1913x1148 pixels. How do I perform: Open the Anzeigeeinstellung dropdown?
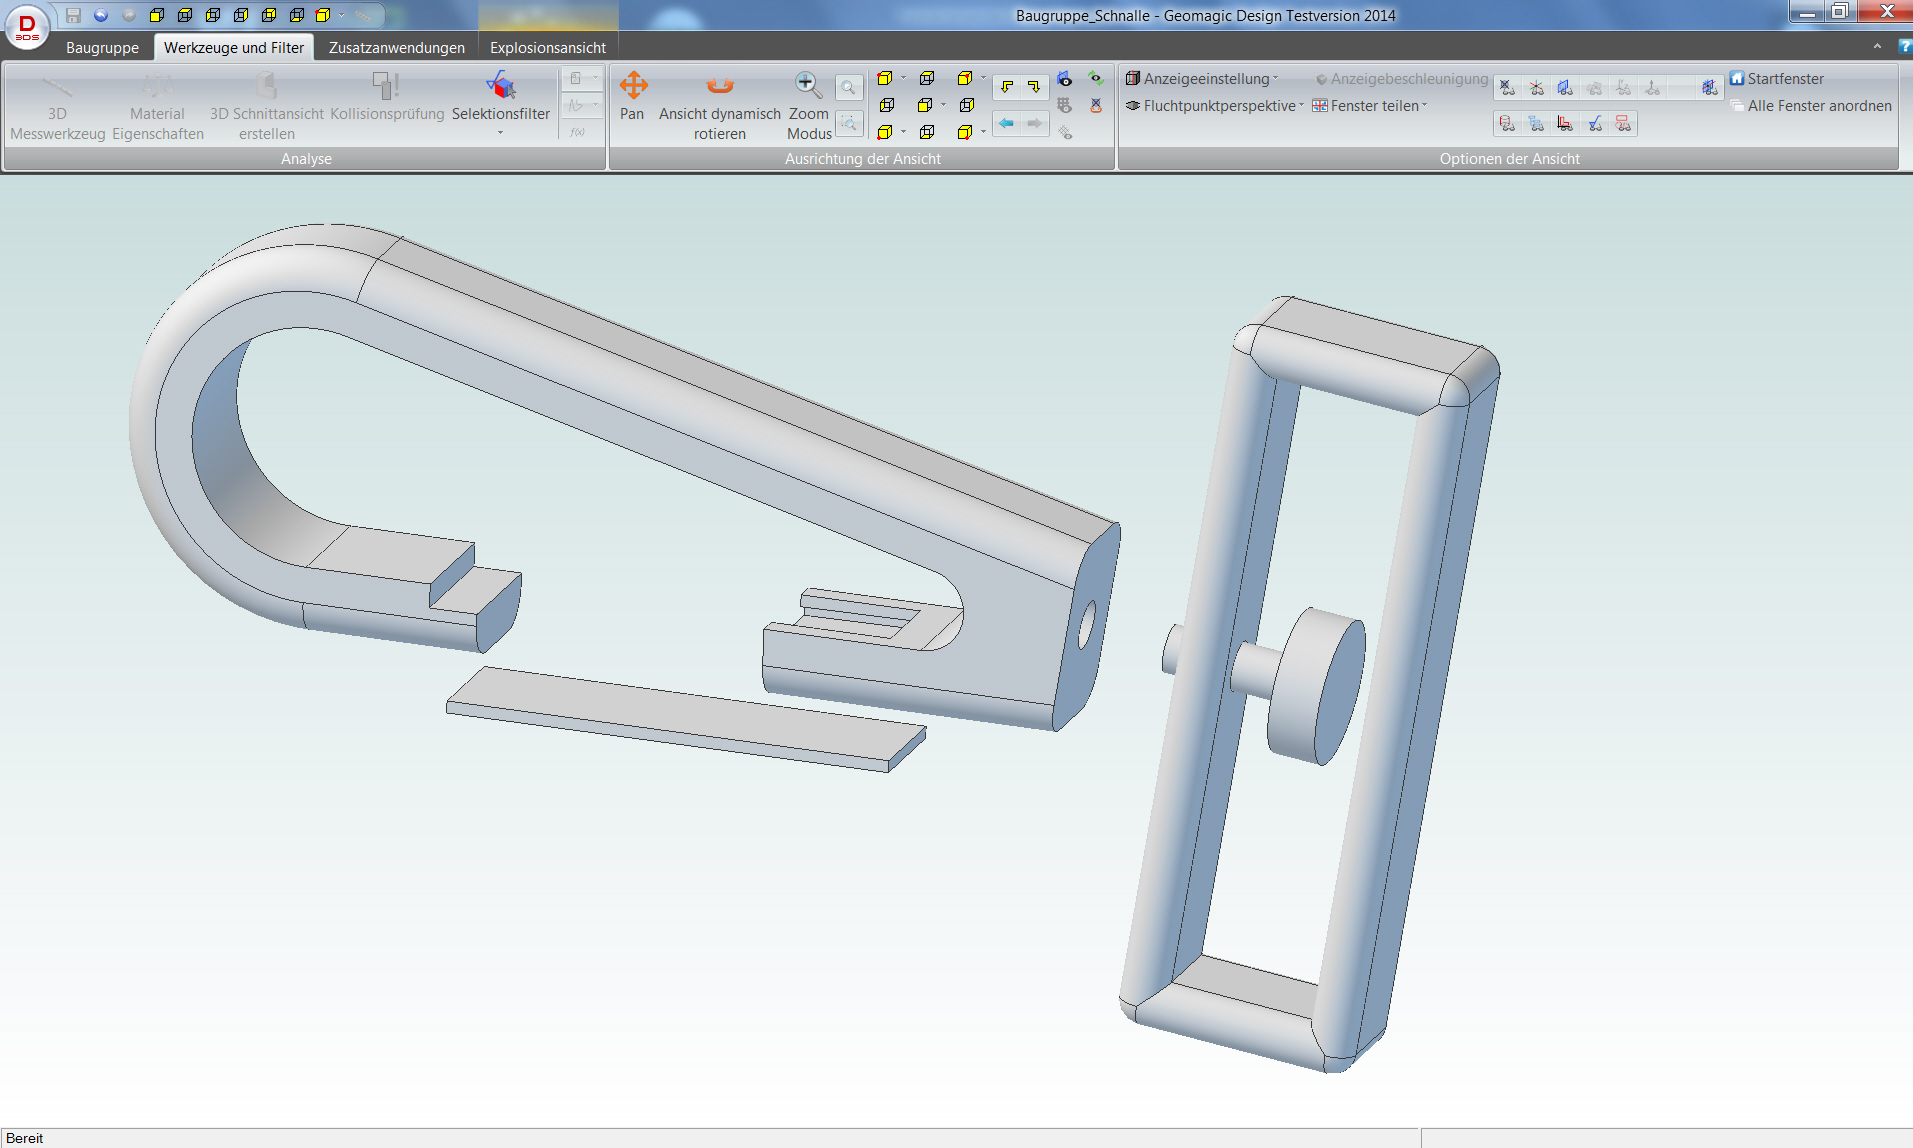point(1275,78)
